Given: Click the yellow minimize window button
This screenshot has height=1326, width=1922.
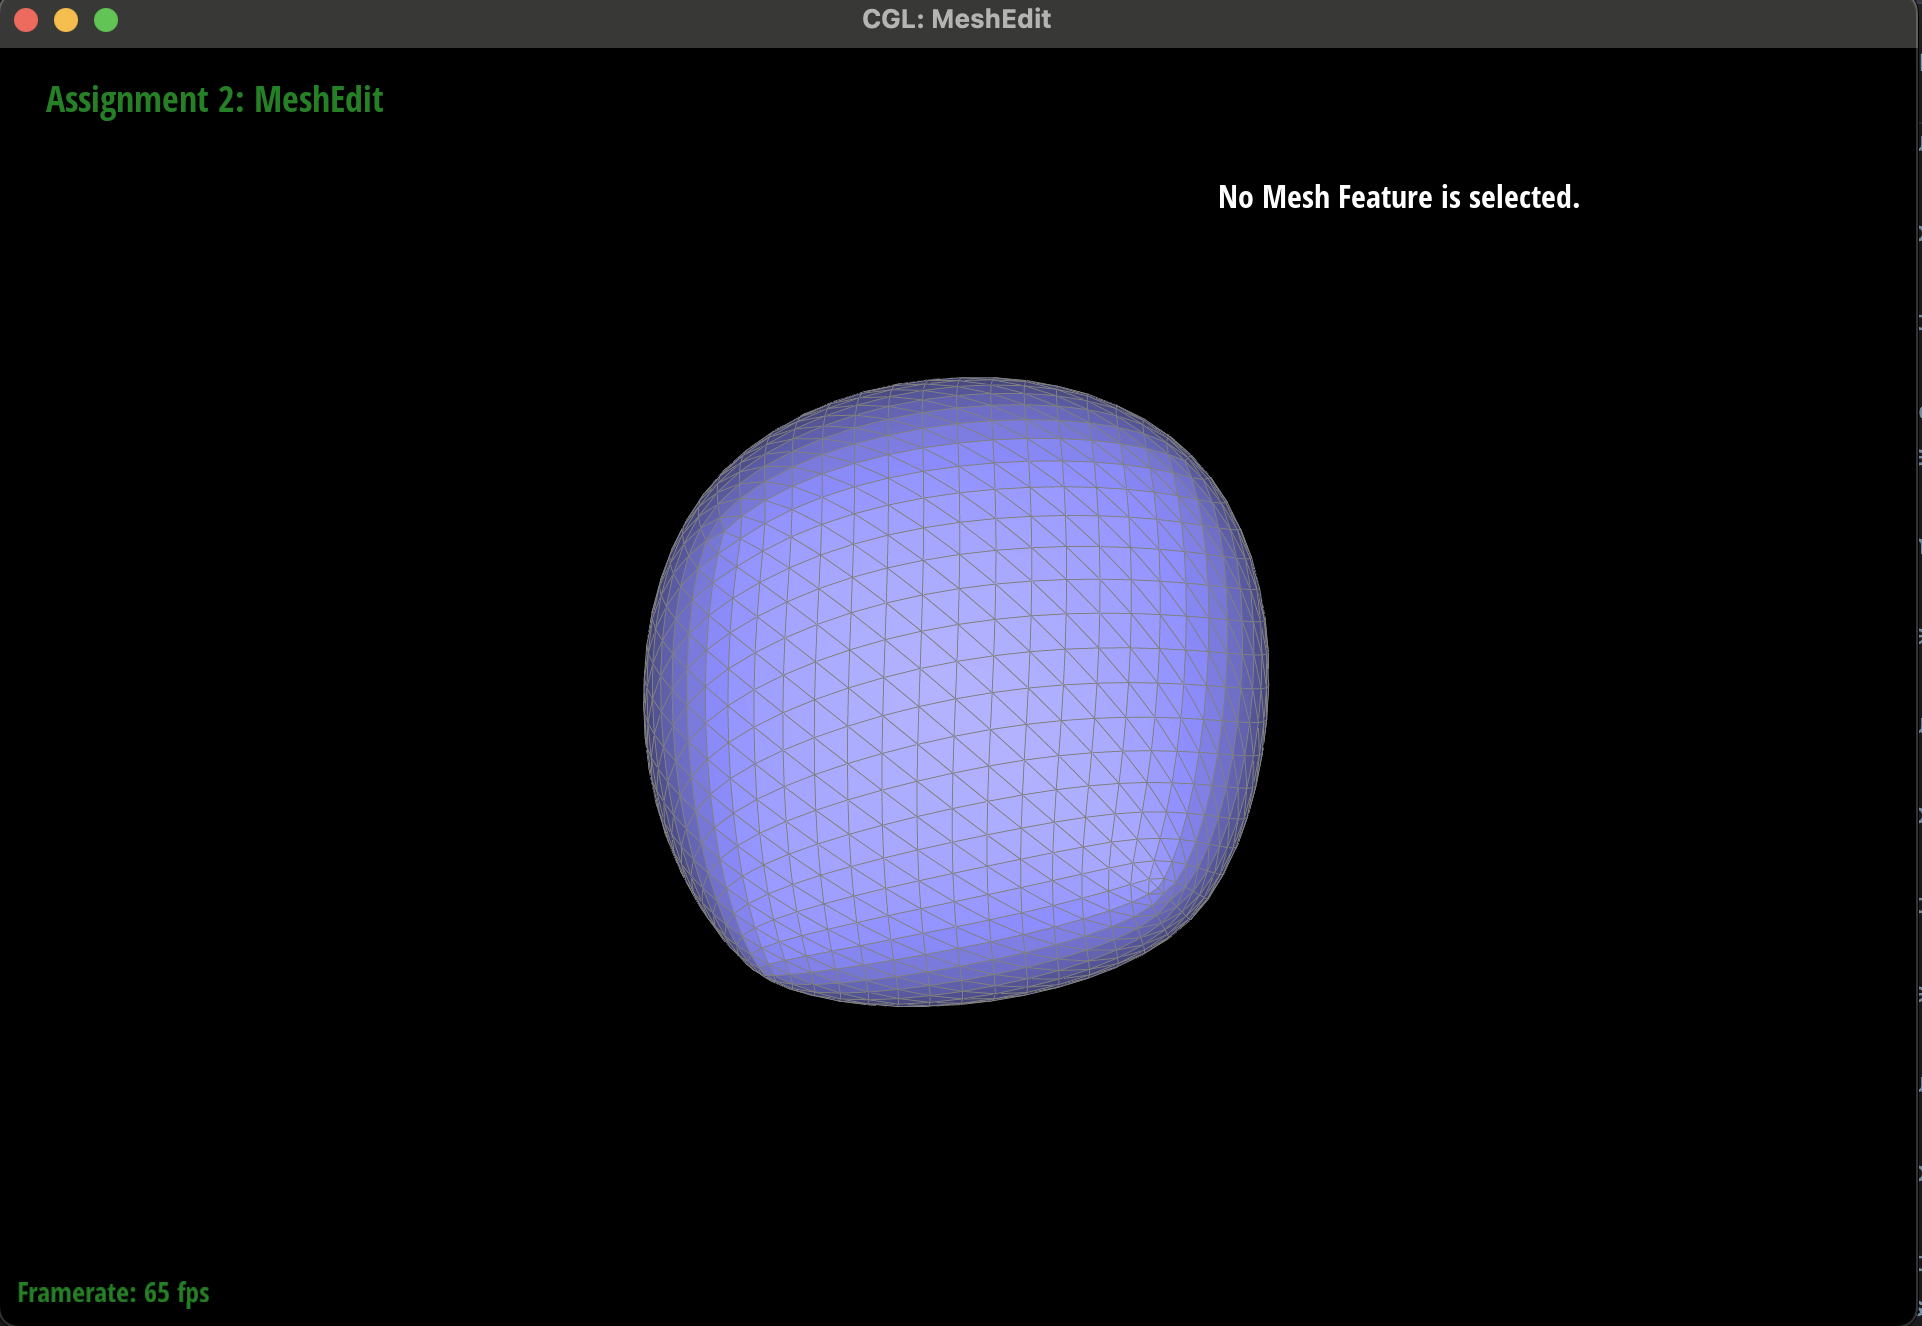Looking at the screenshot, I should (66, 20).
